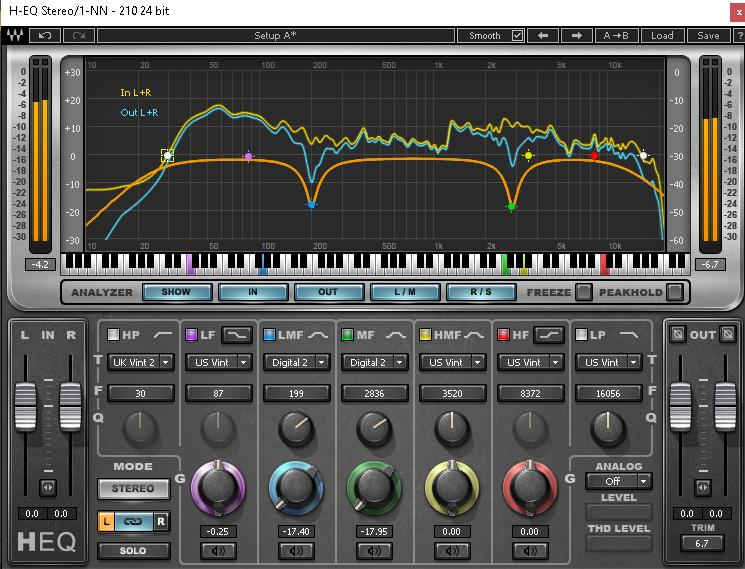Select HMF bell shape icon
This screenshot has width=745, height=569.
[474, 335]
